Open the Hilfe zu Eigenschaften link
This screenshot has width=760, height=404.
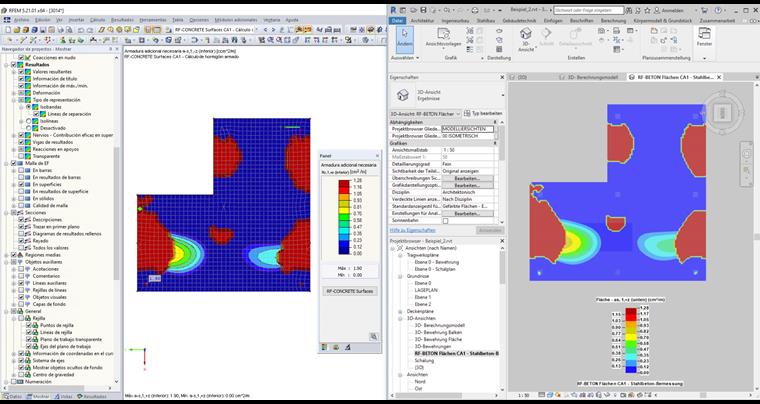(412, 230)
